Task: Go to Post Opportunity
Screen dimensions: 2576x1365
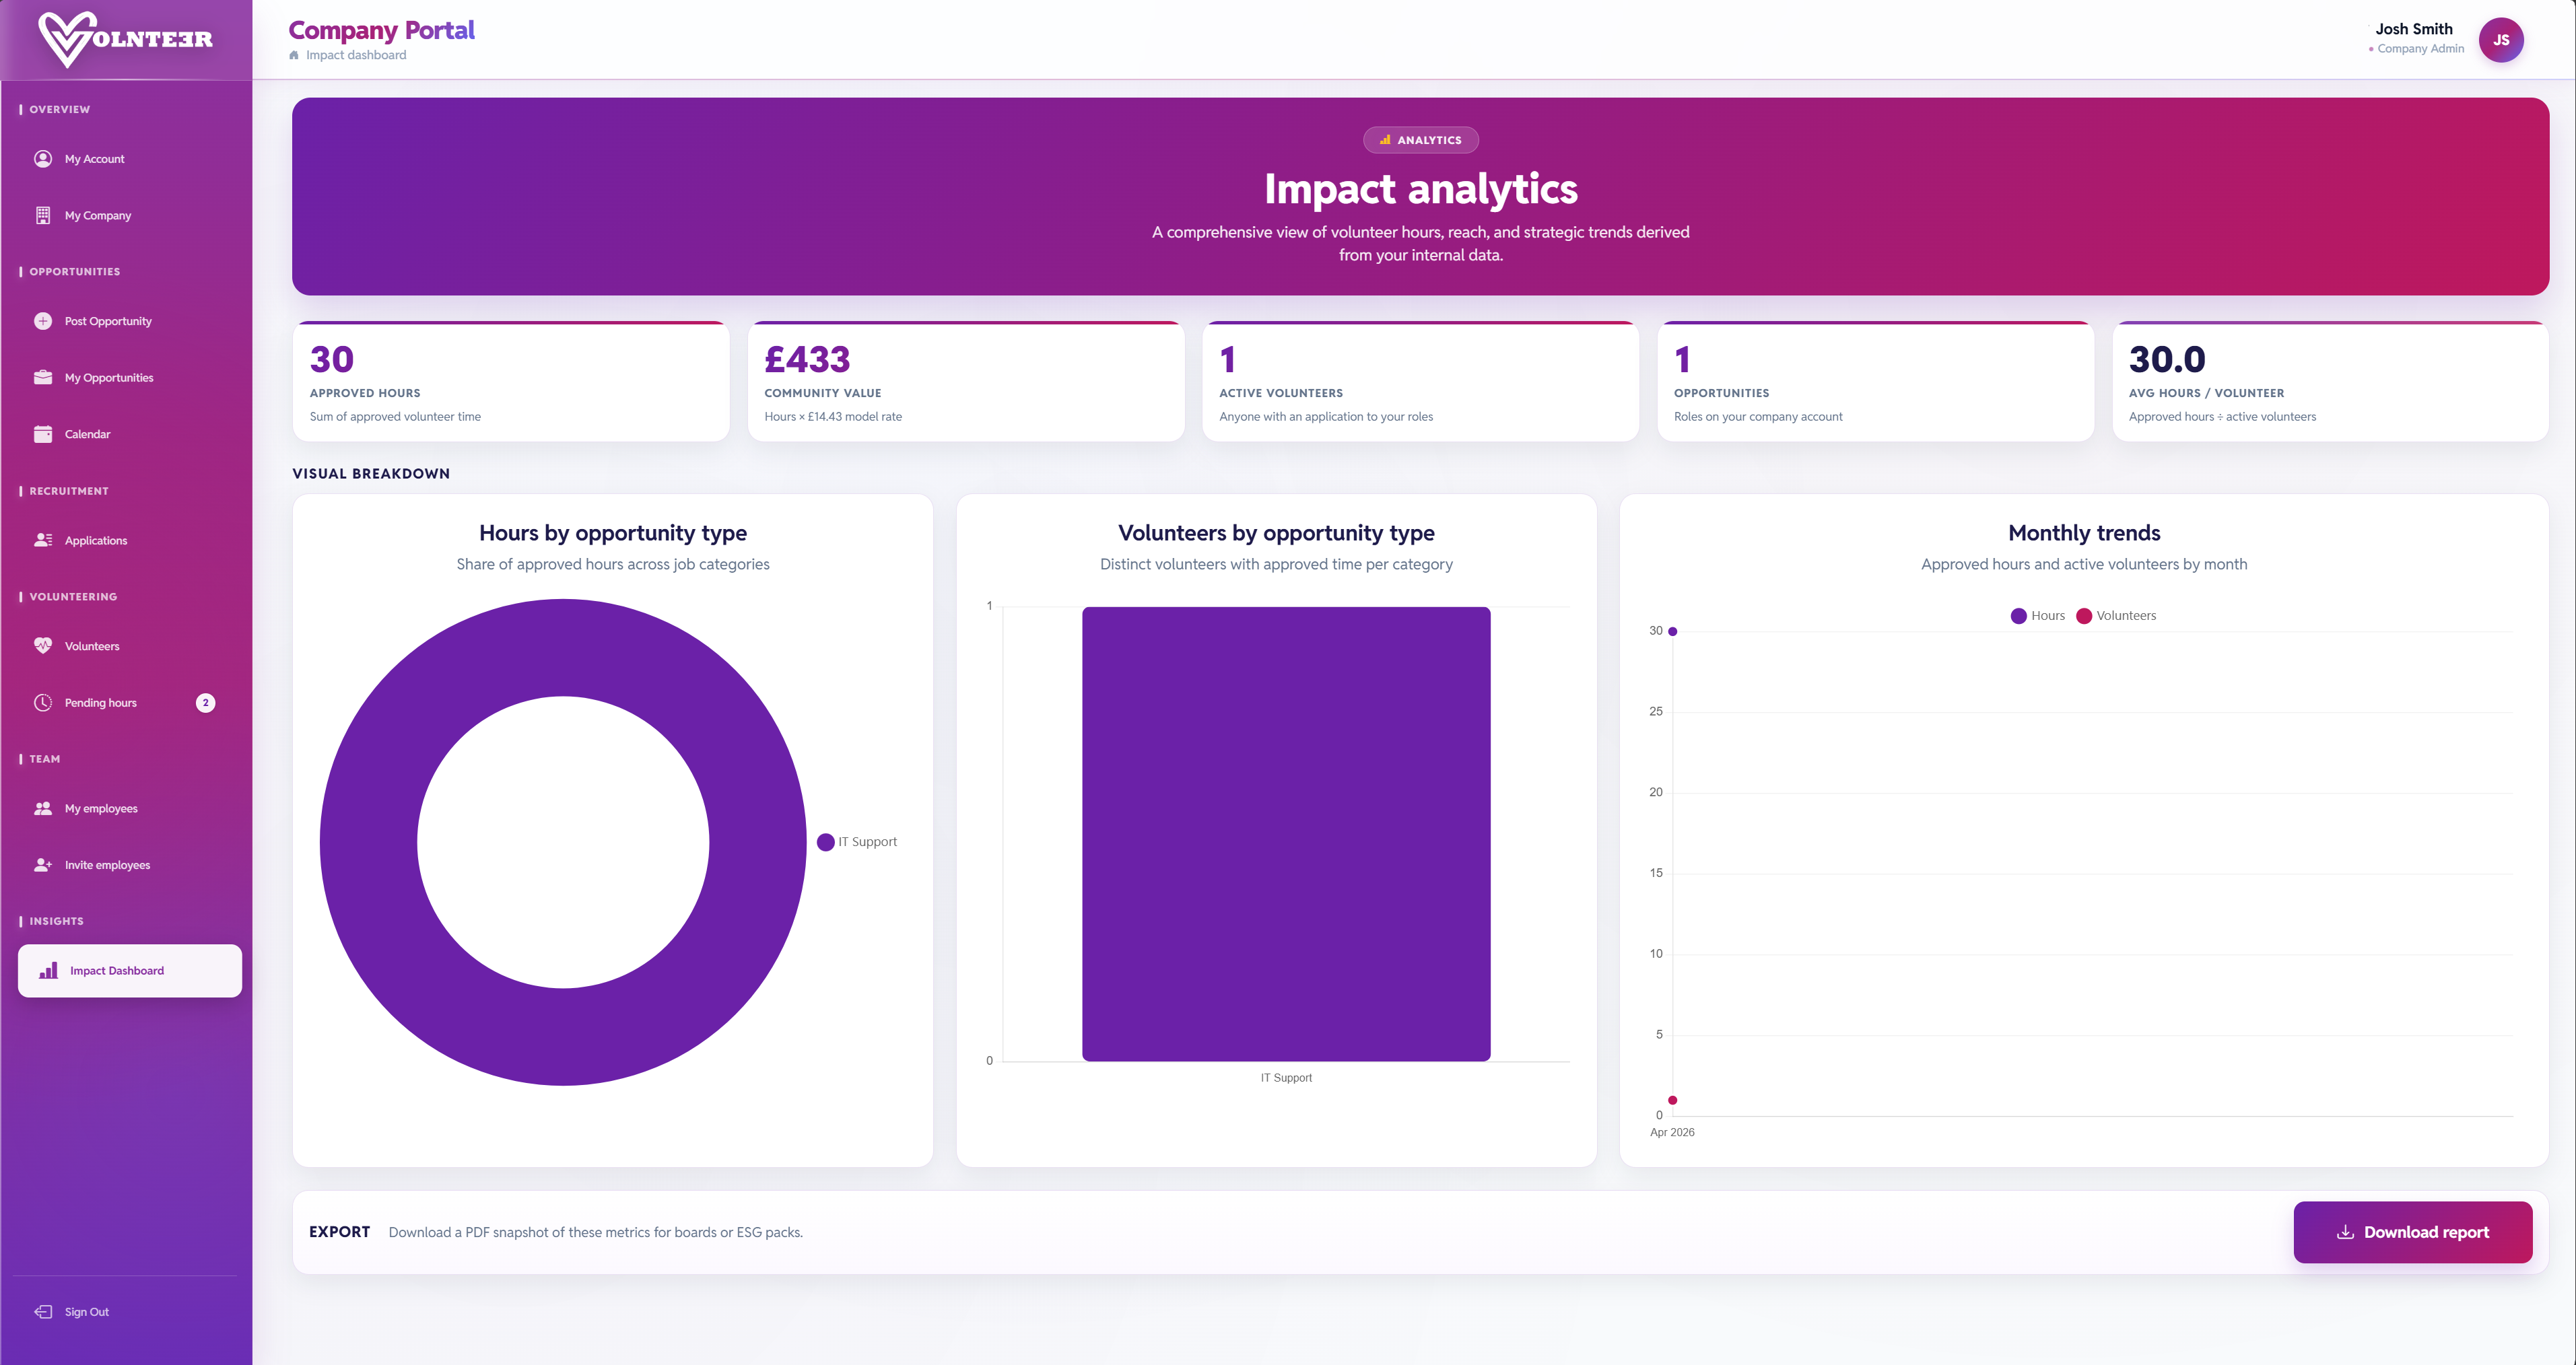Action: [130, 321]
